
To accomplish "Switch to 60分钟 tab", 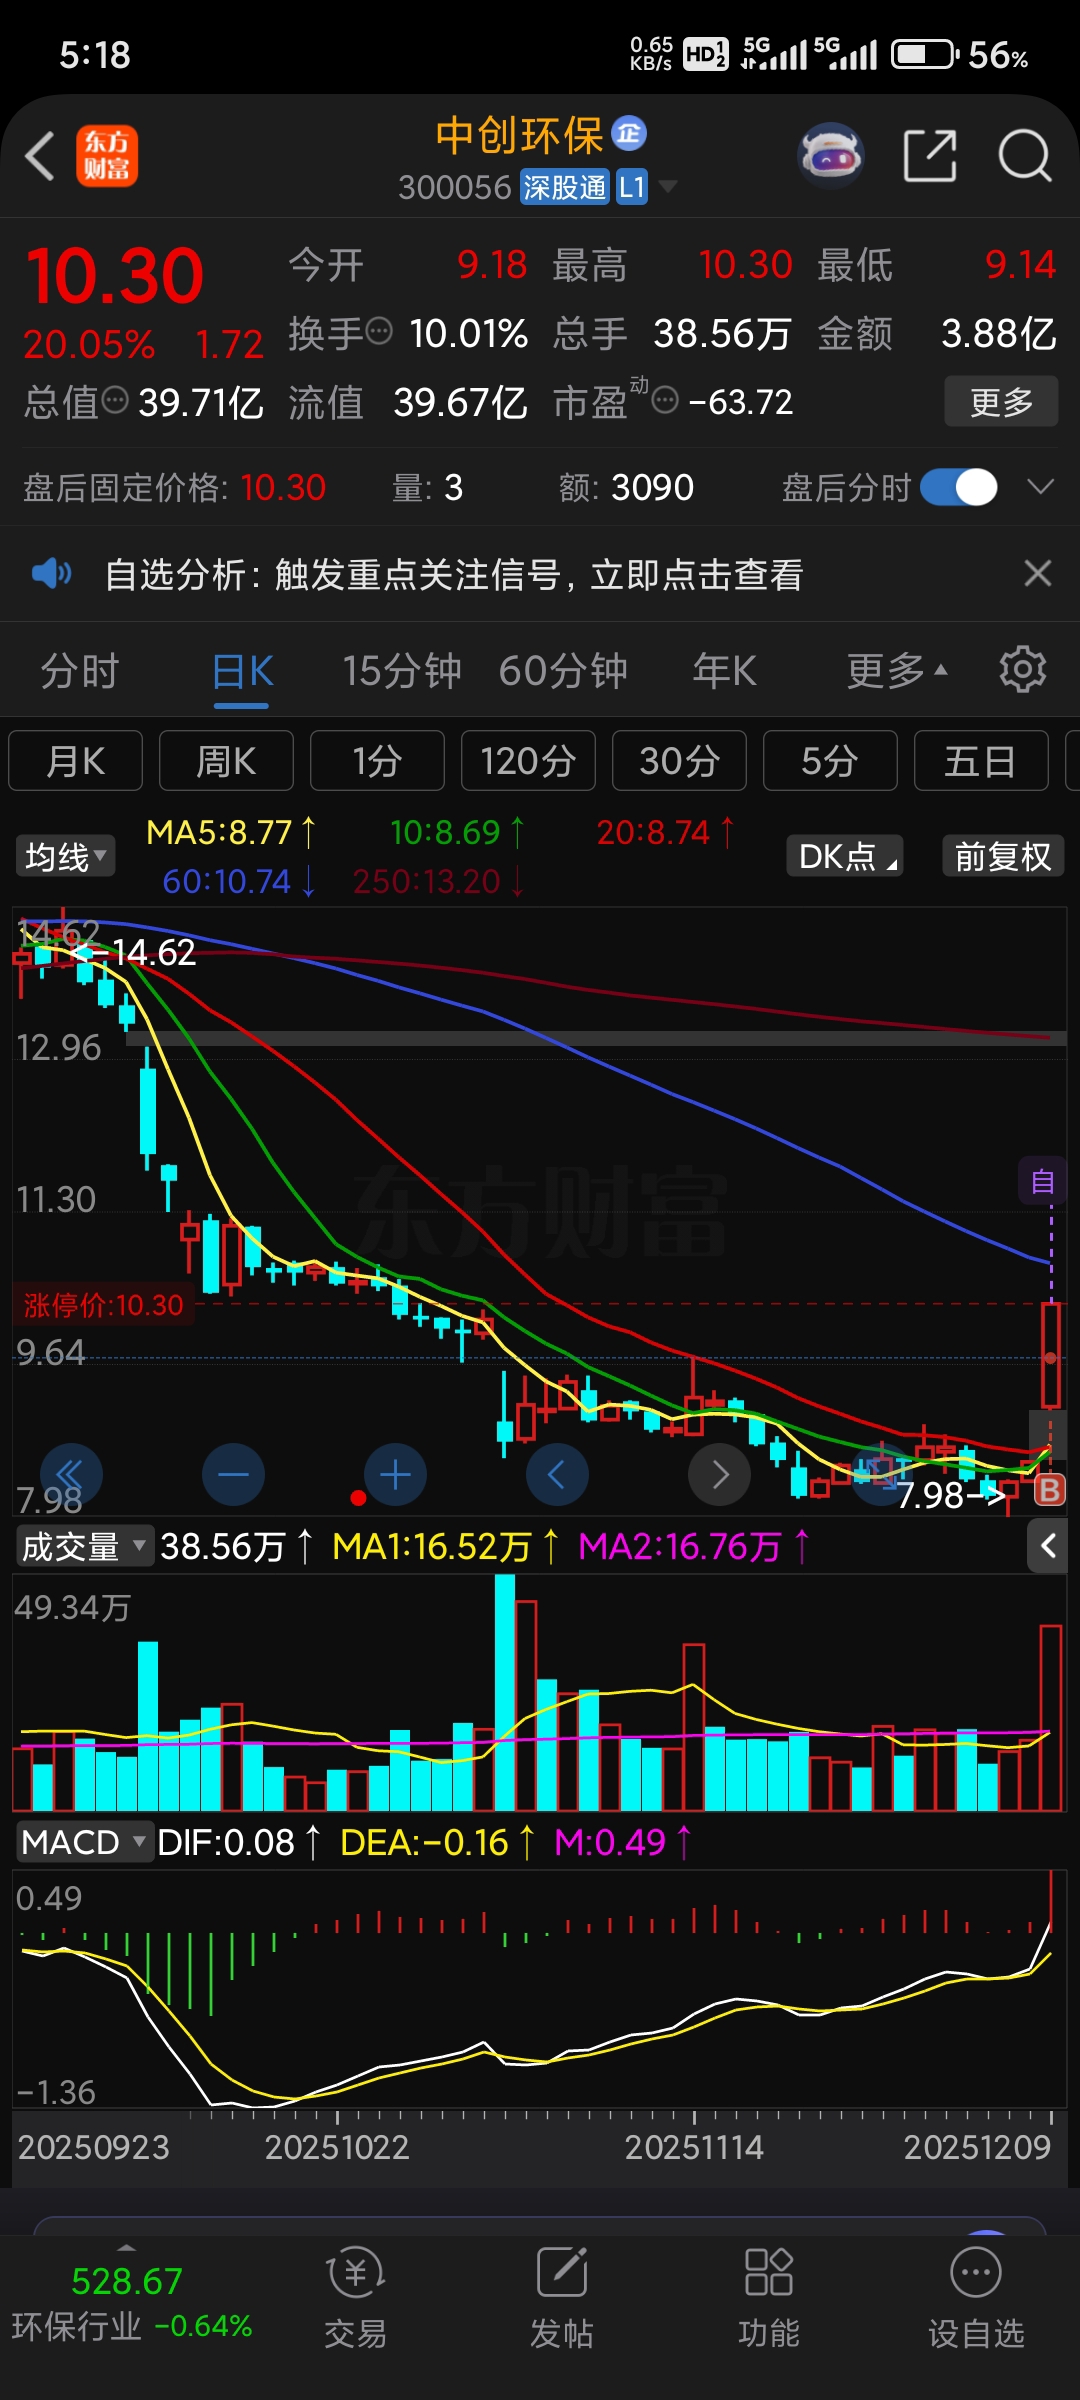I will pyautogui.click(x=563, y=670).
